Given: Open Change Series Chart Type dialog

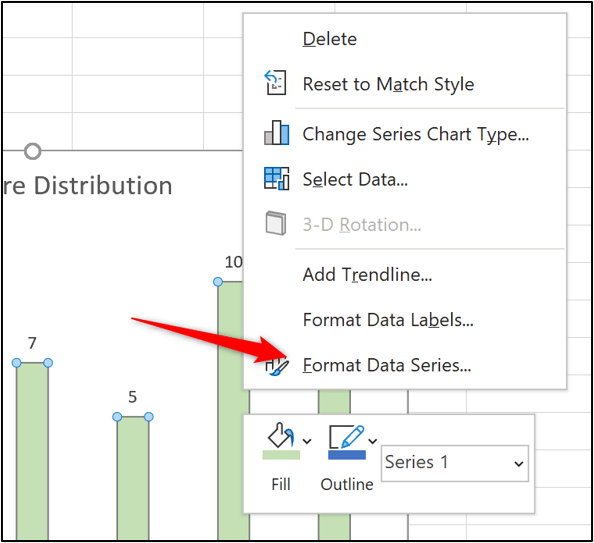Looking at the screenshot, I should (x=416, y=134).
